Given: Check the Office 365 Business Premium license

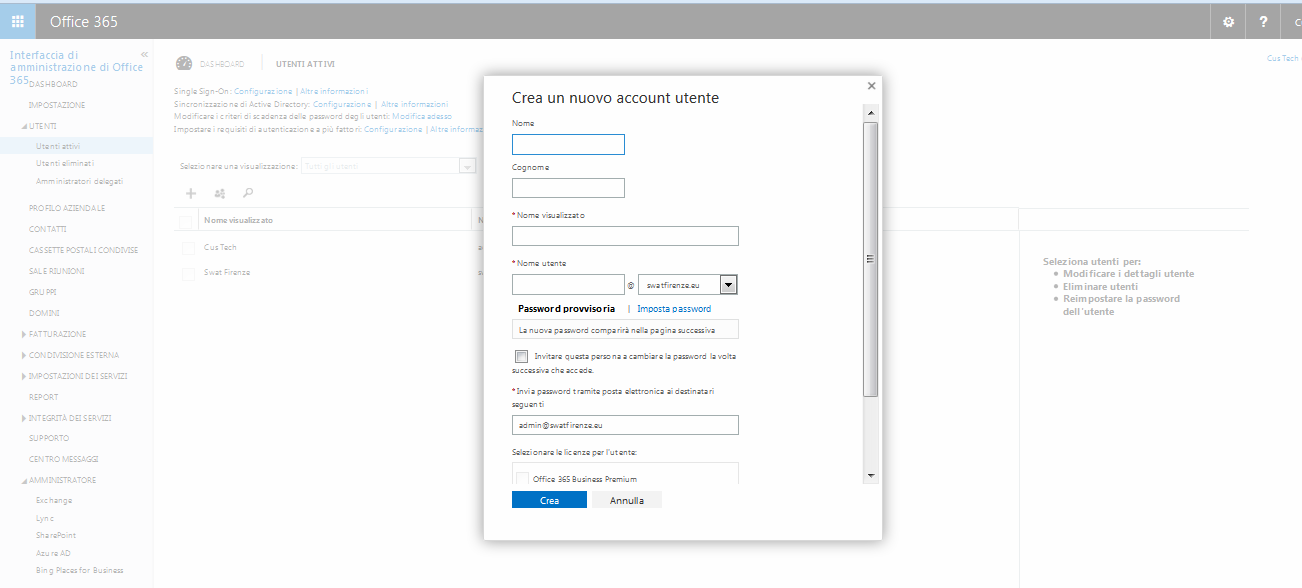Looking at the screenshot, I should (x=522, y=479).
